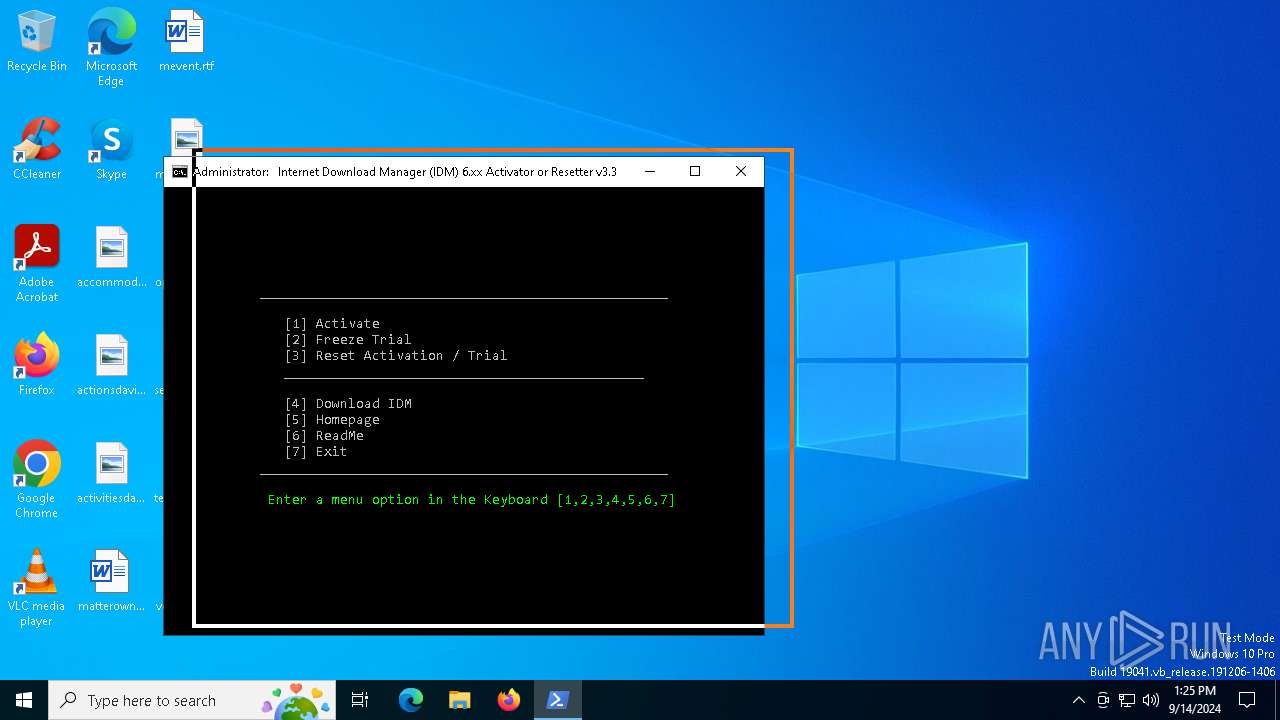Open Firefox from the taskbar
Viewport: 1280px width, 720px height.
[509, 700]
